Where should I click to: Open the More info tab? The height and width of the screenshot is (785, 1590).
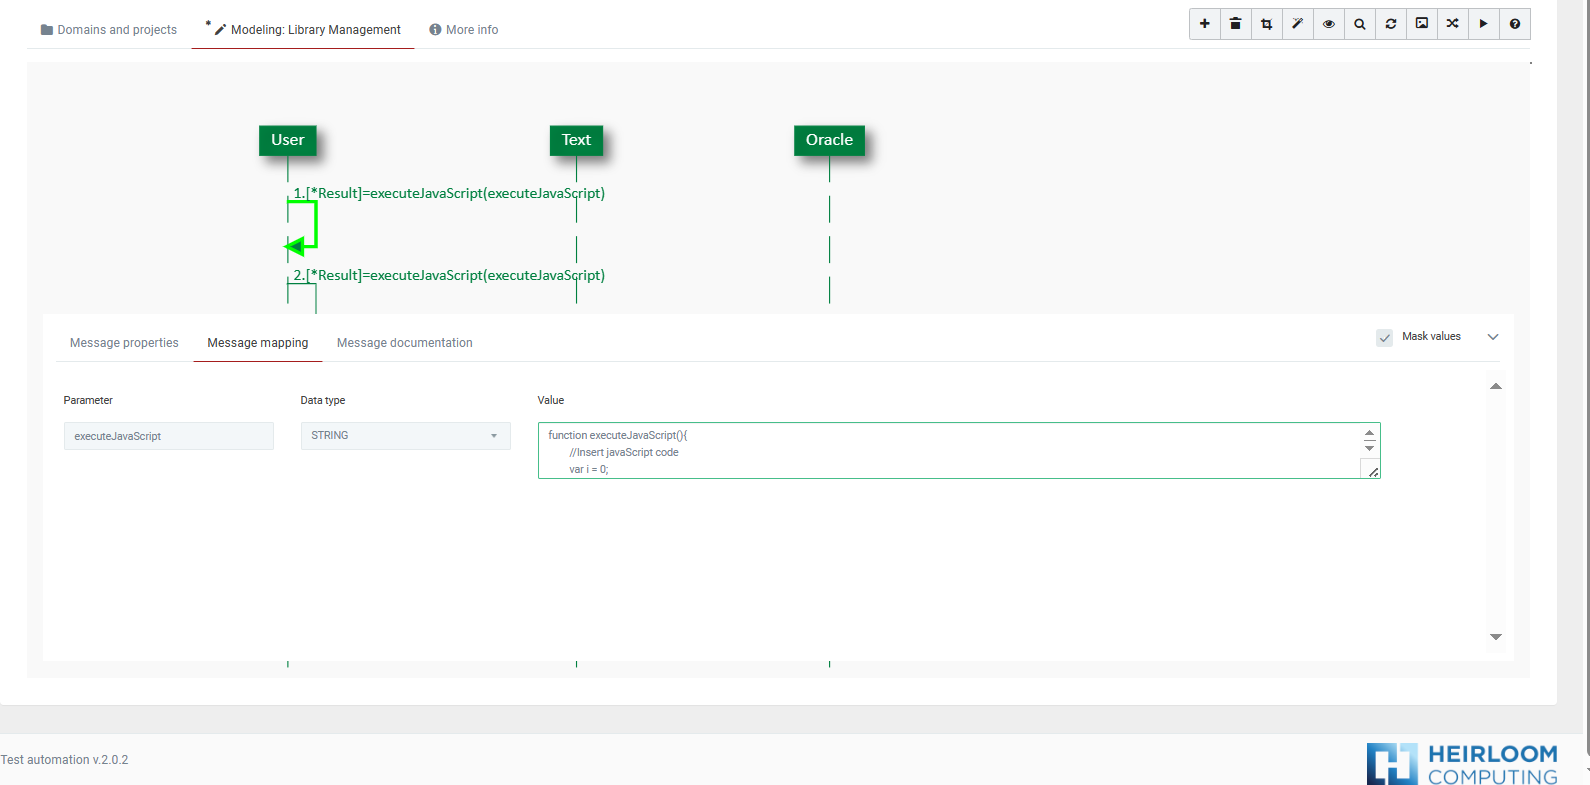click(x=464, y=30)
